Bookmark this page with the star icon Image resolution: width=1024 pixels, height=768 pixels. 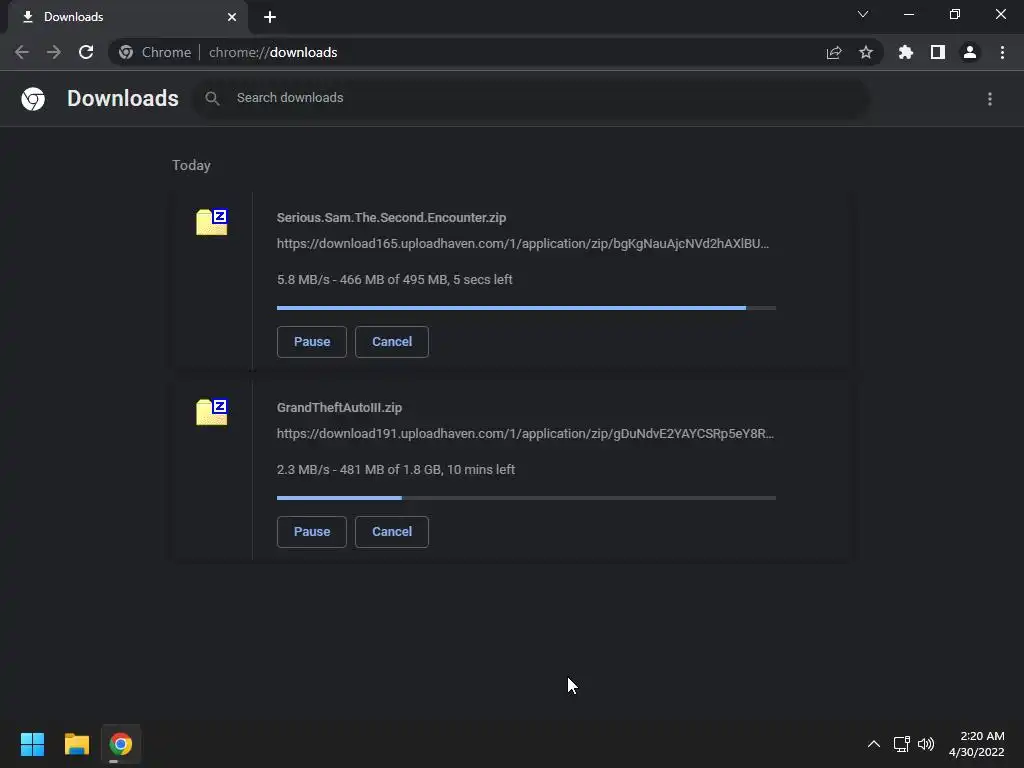pos(866,52)
